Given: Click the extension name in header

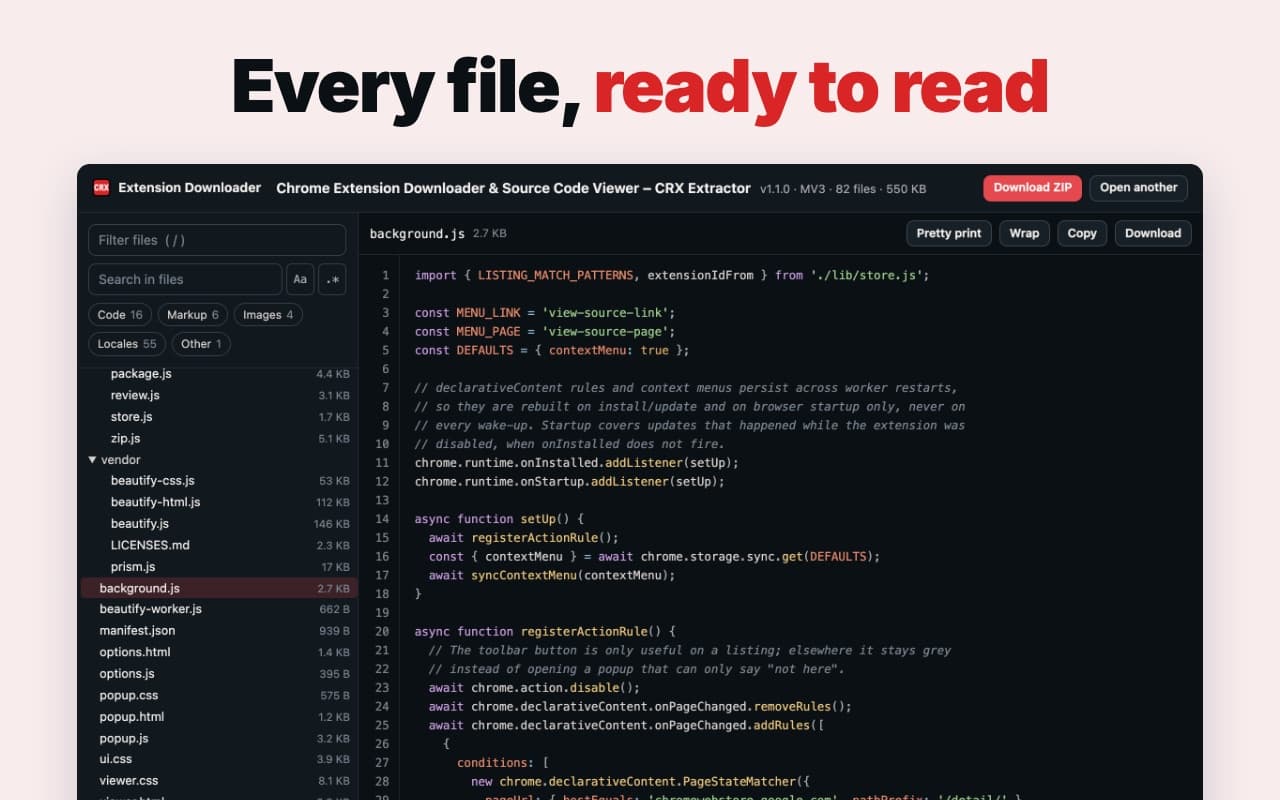Looking at the screenshot, I should (513, 188).
